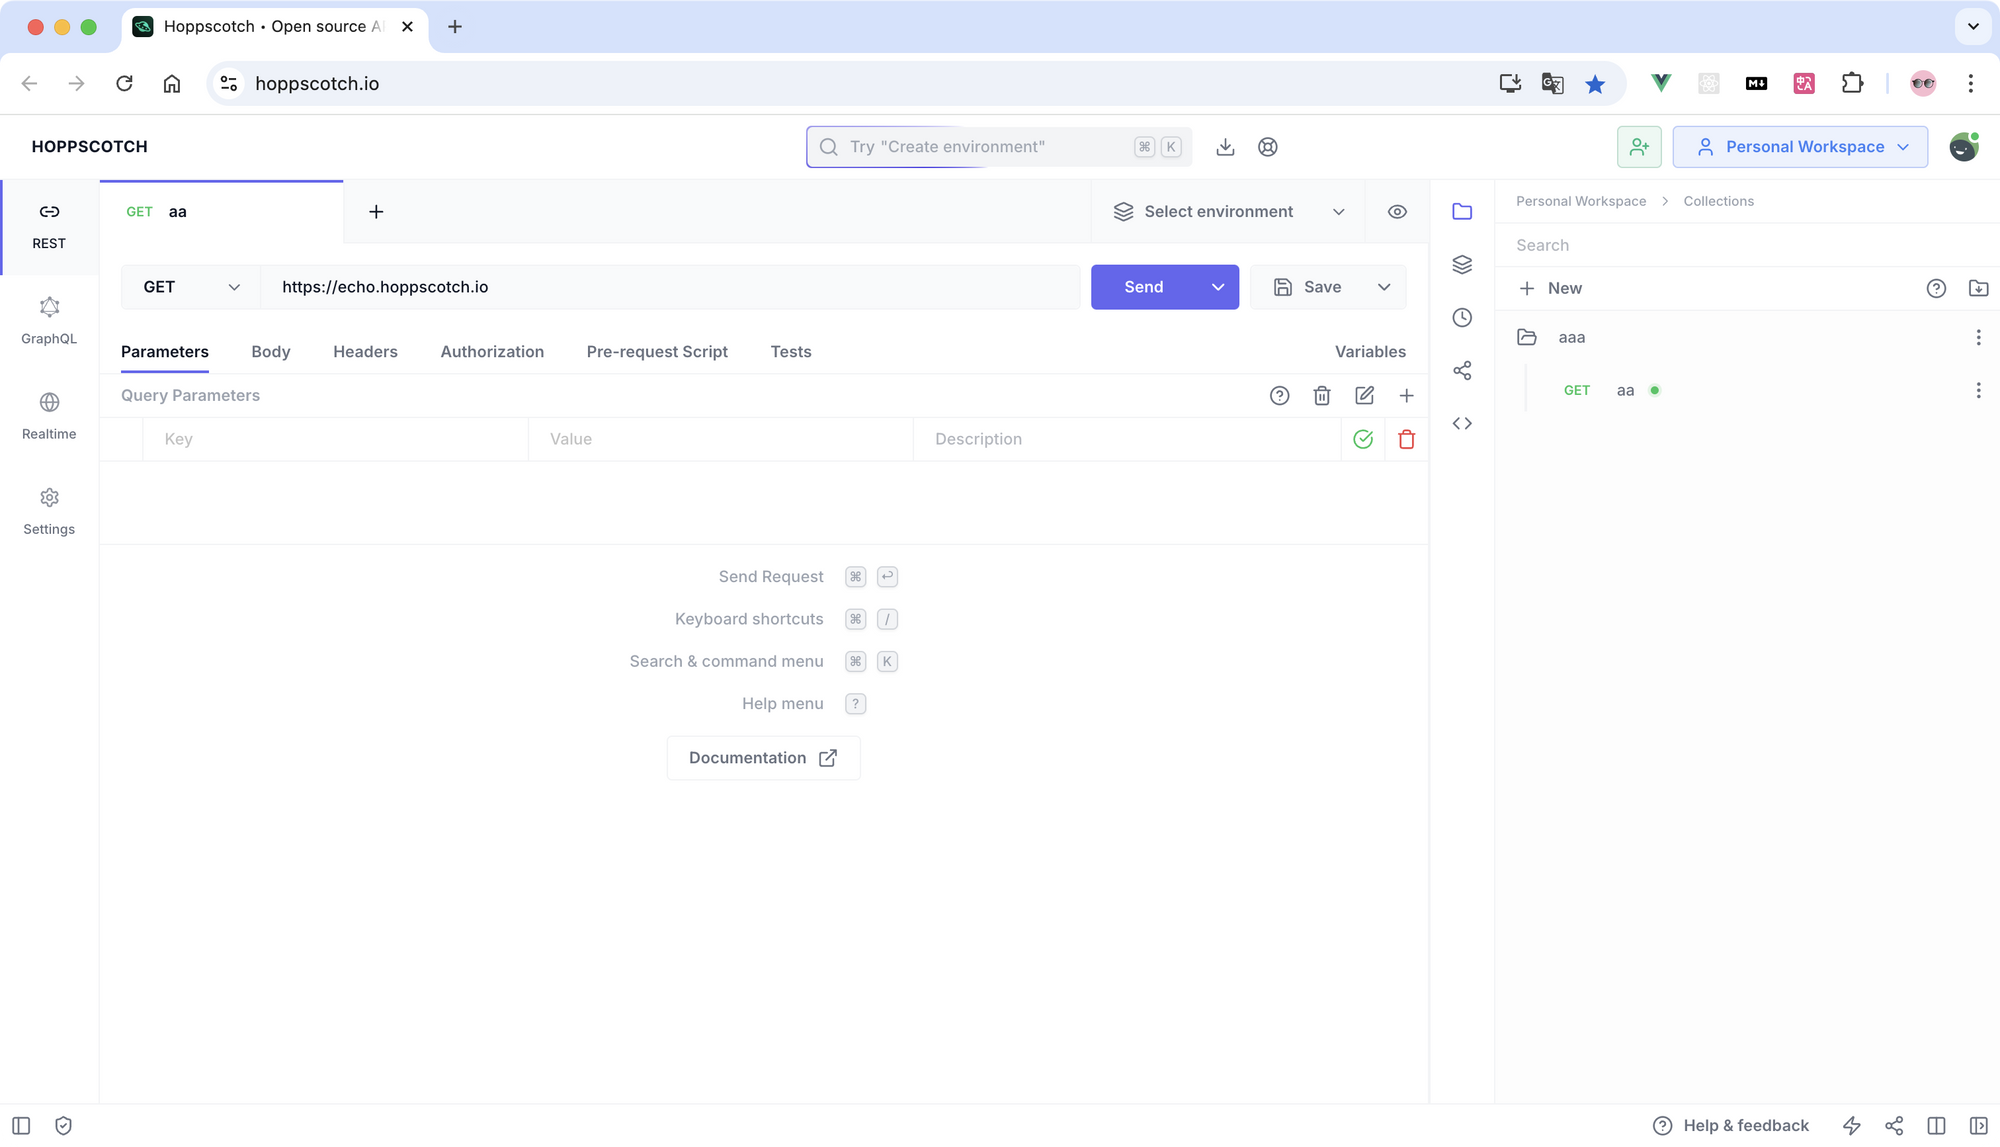This screenshot has height=1147, width=2000.
Task: Expand the GET method dropdown
Action: [x=190, y=286]
